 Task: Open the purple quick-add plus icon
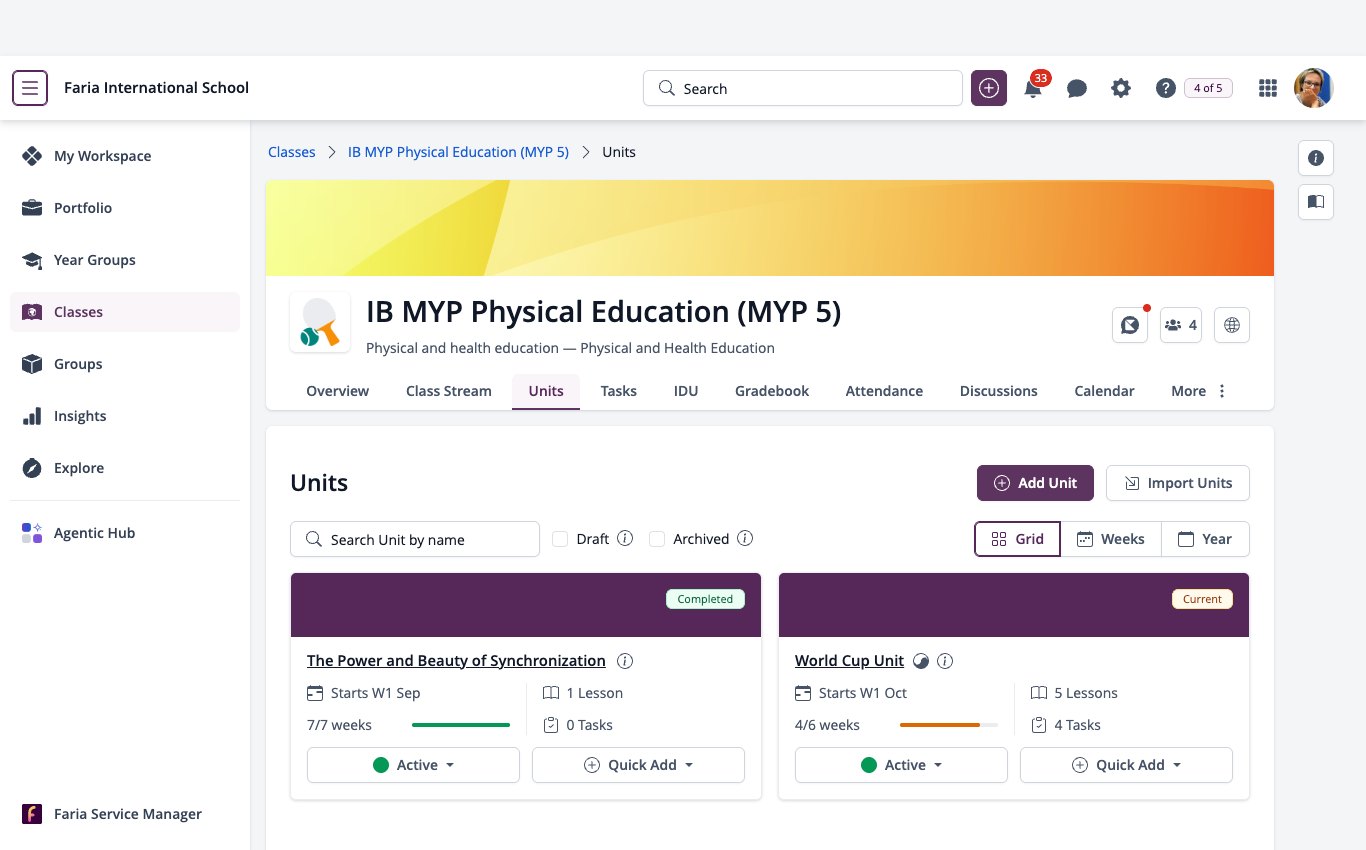(989, 88)
